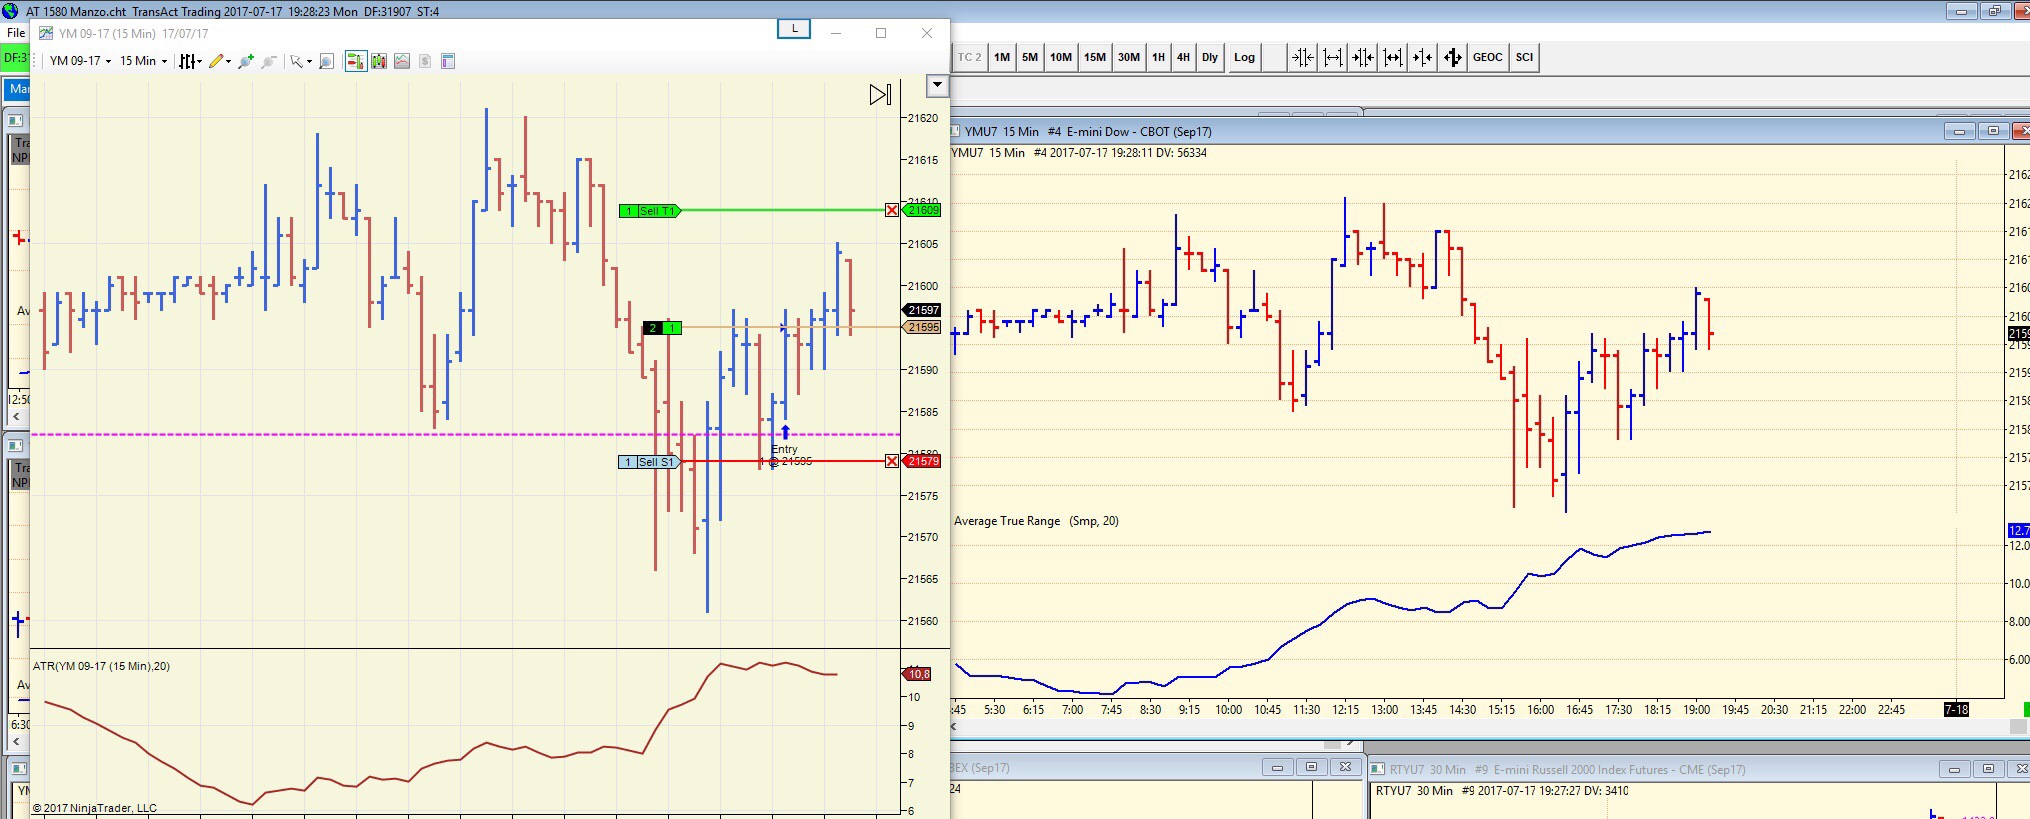Click the ATR(YM 09-17 (15 Min),20) indicator label

(101, 666)
